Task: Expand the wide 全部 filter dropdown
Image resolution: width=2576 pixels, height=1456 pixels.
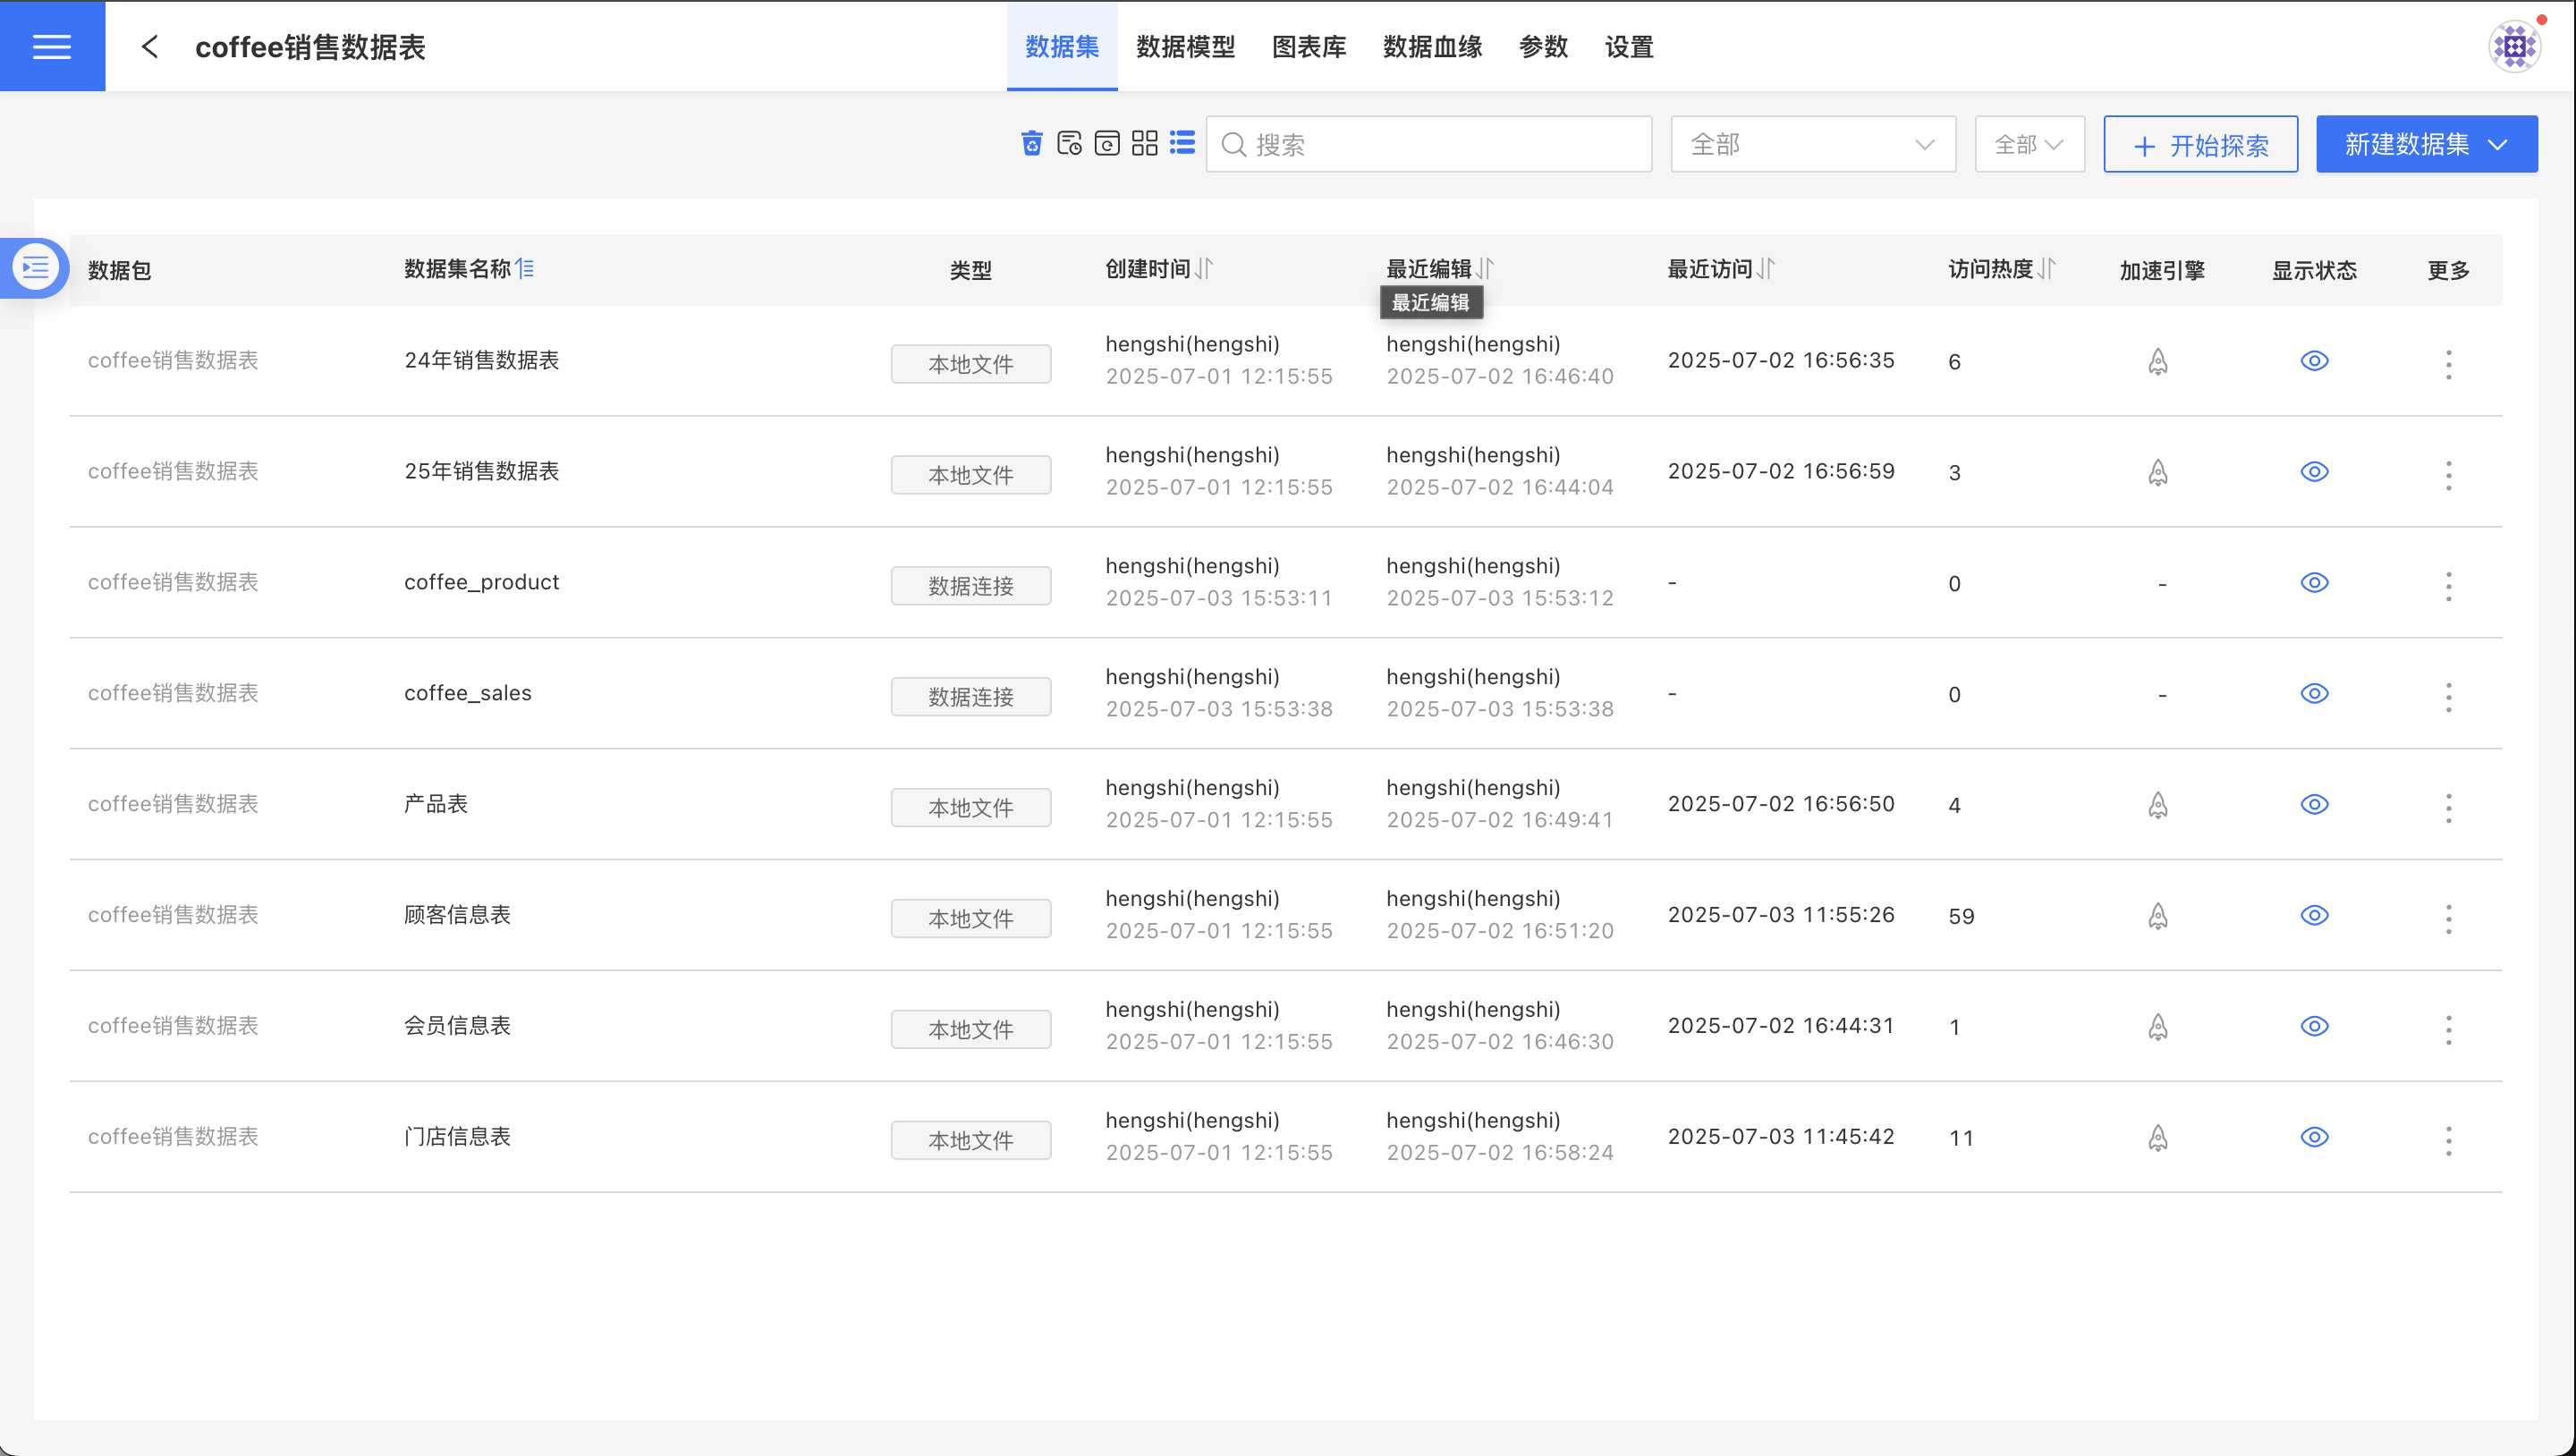Action: [x=1812, y=145]
